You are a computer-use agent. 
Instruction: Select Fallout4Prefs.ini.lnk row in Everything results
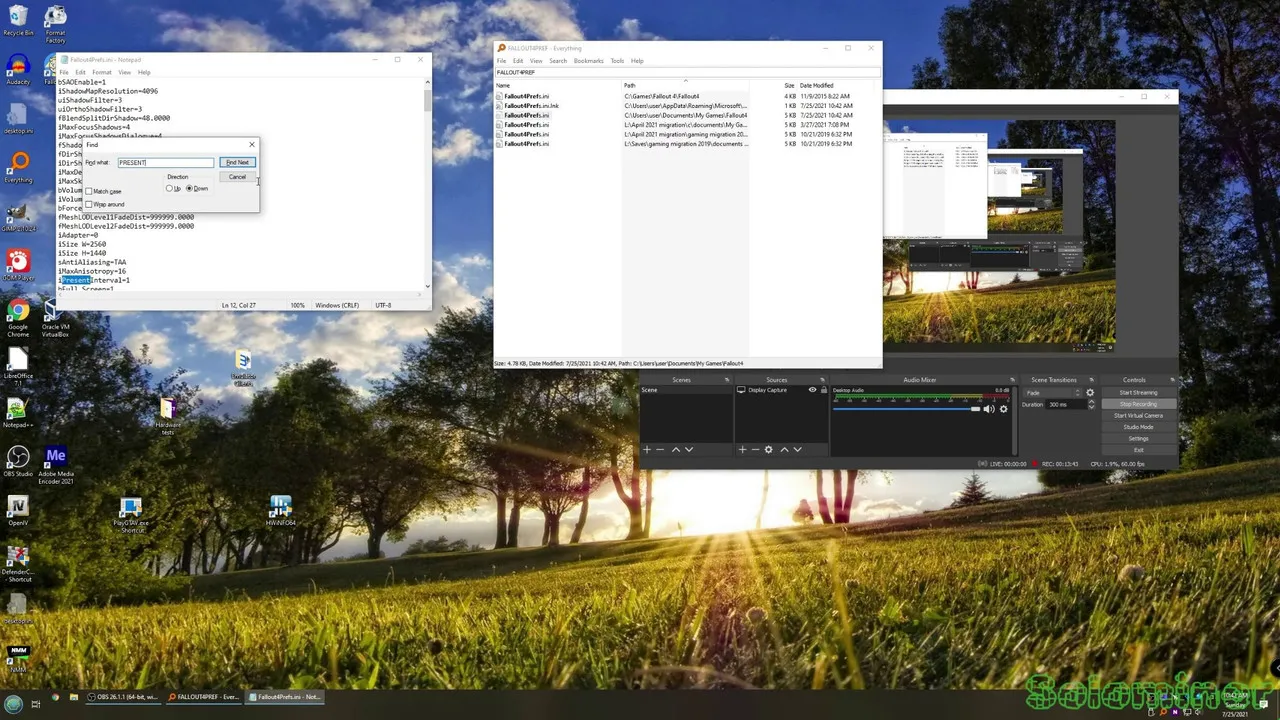(x=689, y=106)
